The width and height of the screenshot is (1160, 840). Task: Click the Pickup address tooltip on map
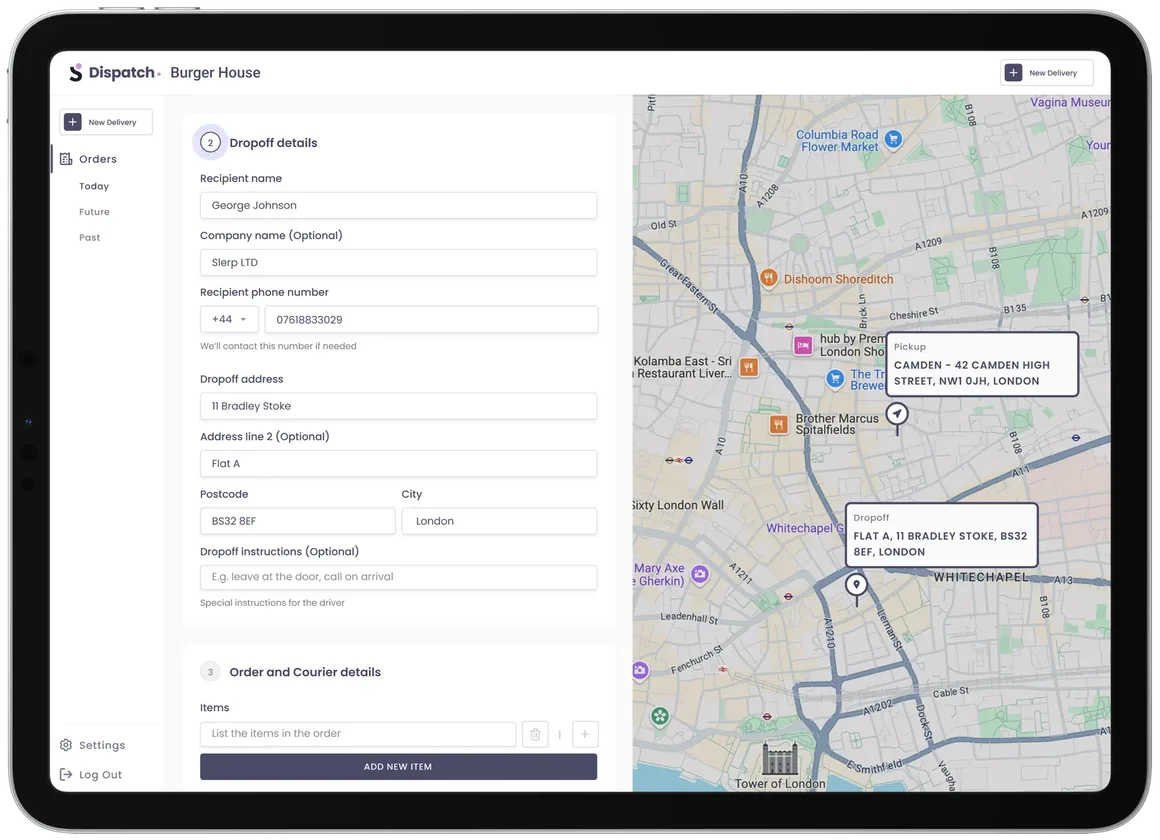click(x=982, y=364)
